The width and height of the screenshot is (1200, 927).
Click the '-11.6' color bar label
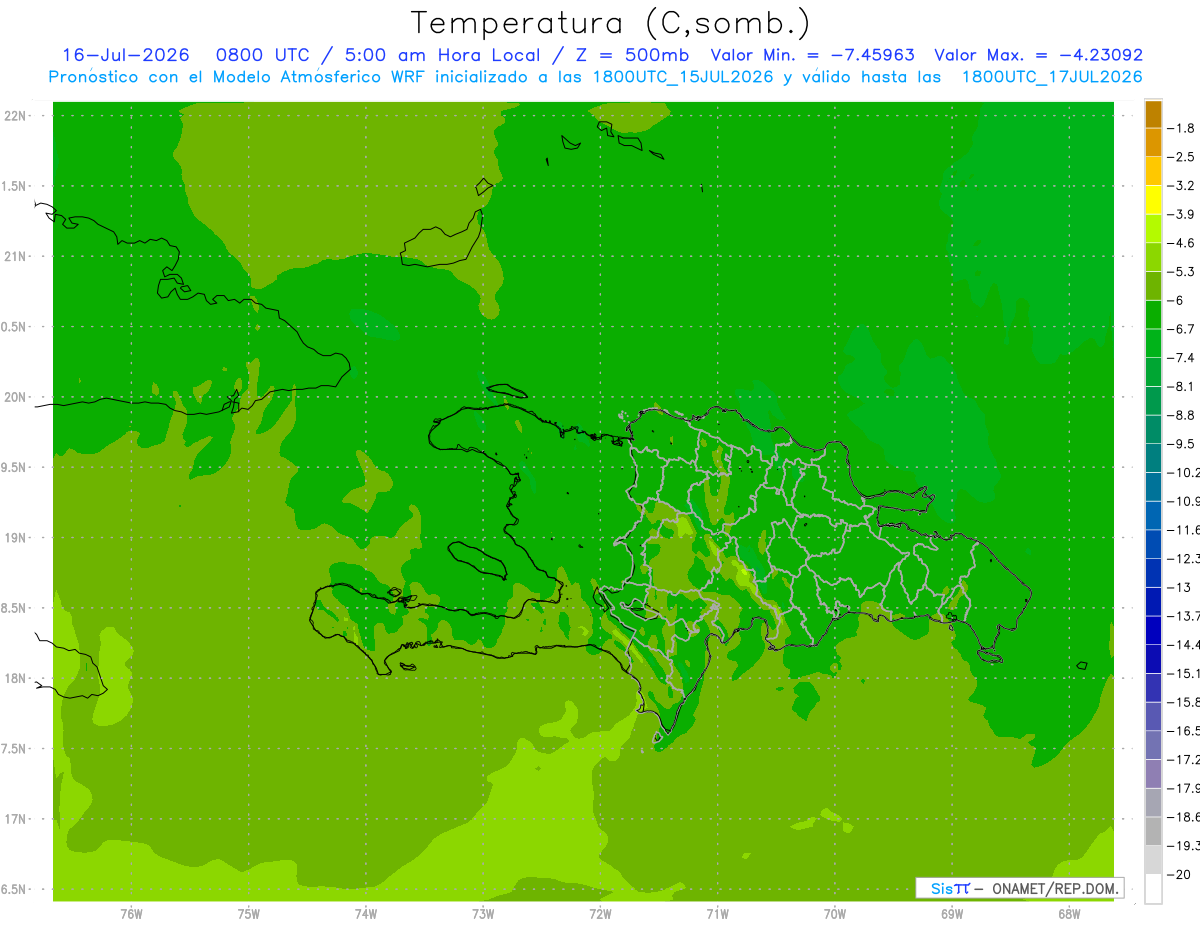click(x=1183, y=530)
